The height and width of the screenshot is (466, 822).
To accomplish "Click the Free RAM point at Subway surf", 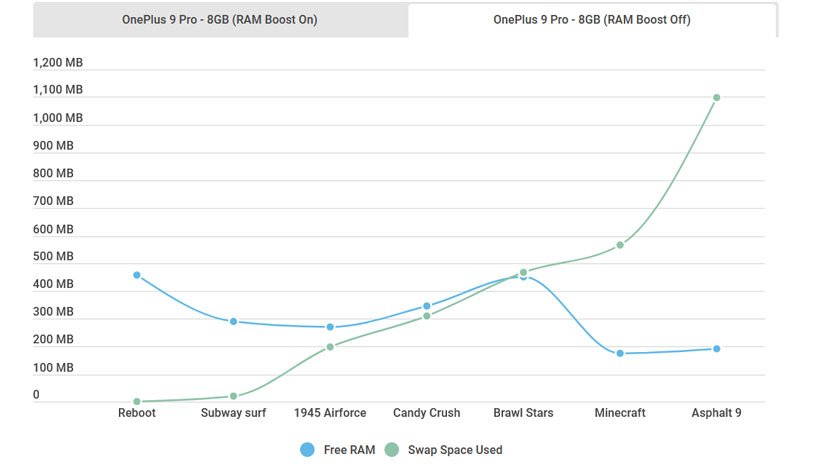I will pyautogui.click(x=233, y=321).
